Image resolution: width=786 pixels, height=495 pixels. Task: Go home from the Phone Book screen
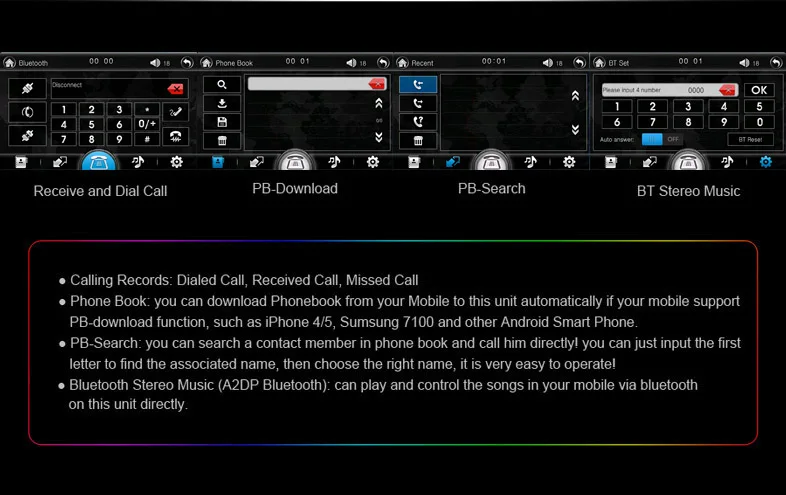[x=206, y=63]
